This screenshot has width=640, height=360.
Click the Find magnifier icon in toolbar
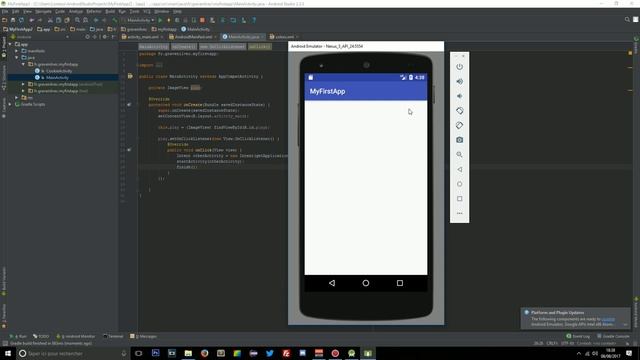77,20
